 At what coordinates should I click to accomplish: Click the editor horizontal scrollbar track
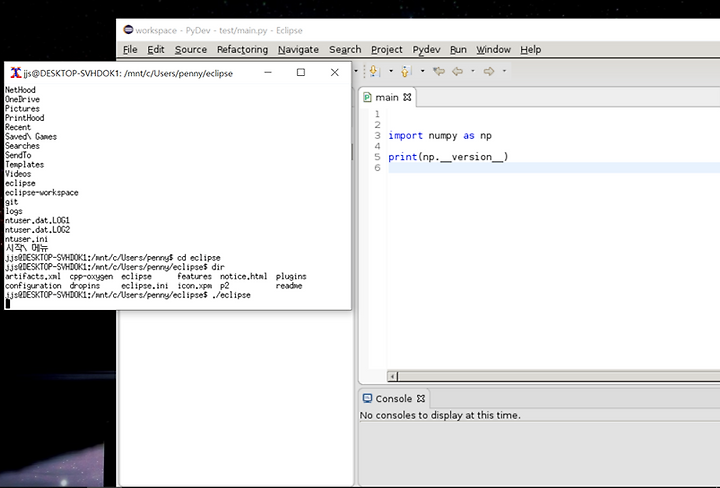558,376
